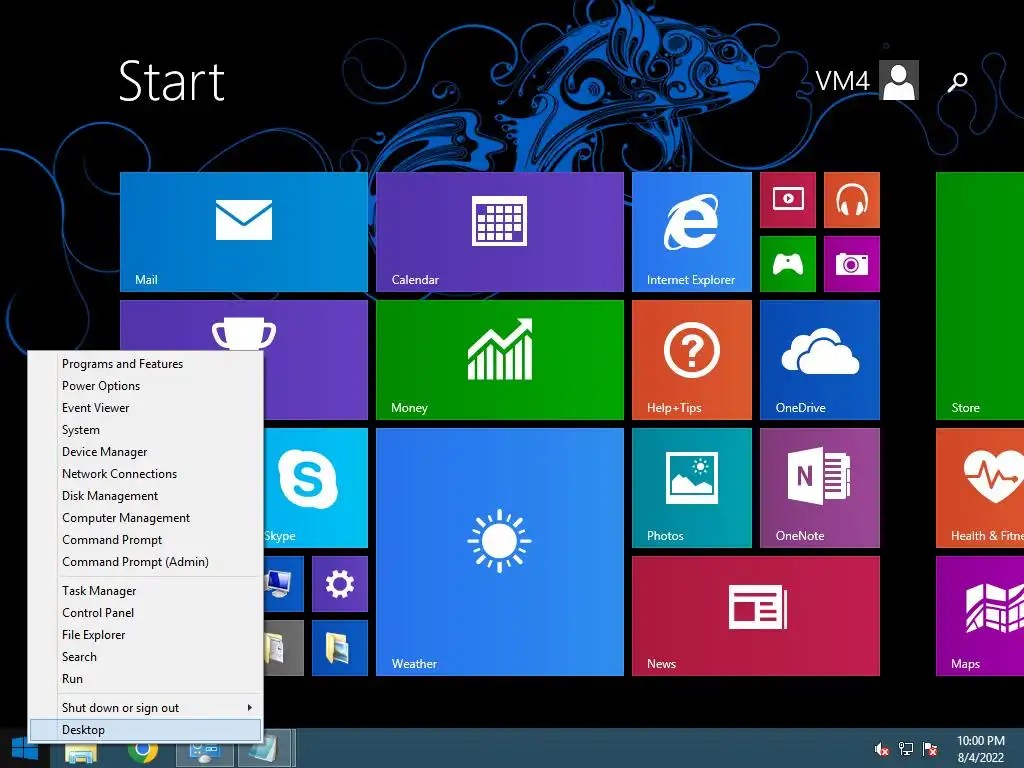Switch to the Notepad taskbar window
1024x768 pixels.
(x=265, y=750)
